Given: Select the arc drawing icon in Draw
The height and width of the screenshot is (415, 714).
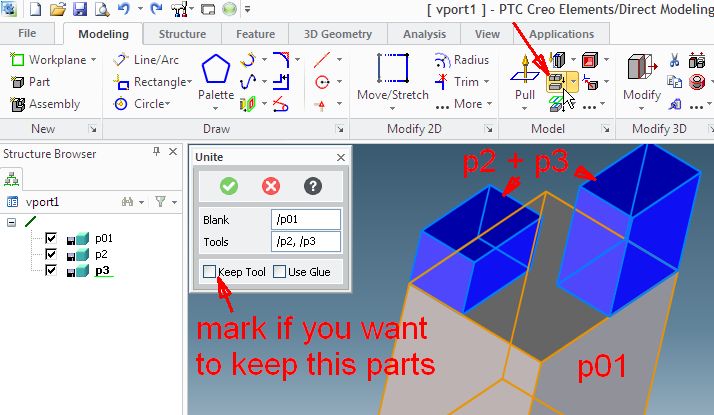Looking at the screenshot, I should (248, 59).
